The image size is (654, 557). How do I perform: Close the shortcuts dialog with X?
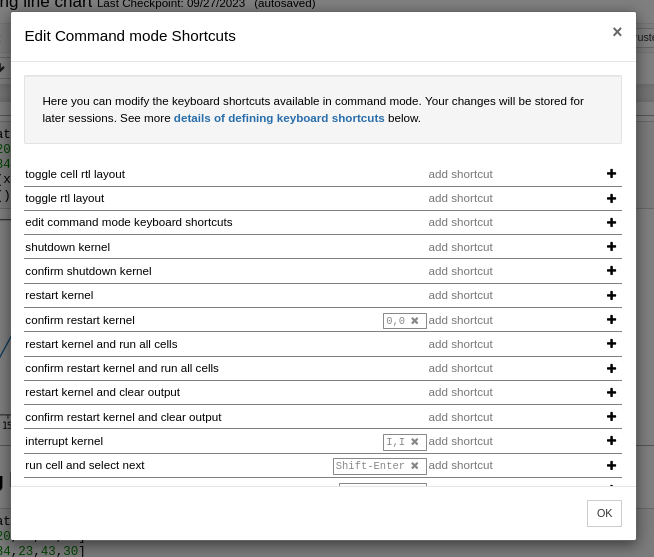pyautogui.click(x=617, y=32)
